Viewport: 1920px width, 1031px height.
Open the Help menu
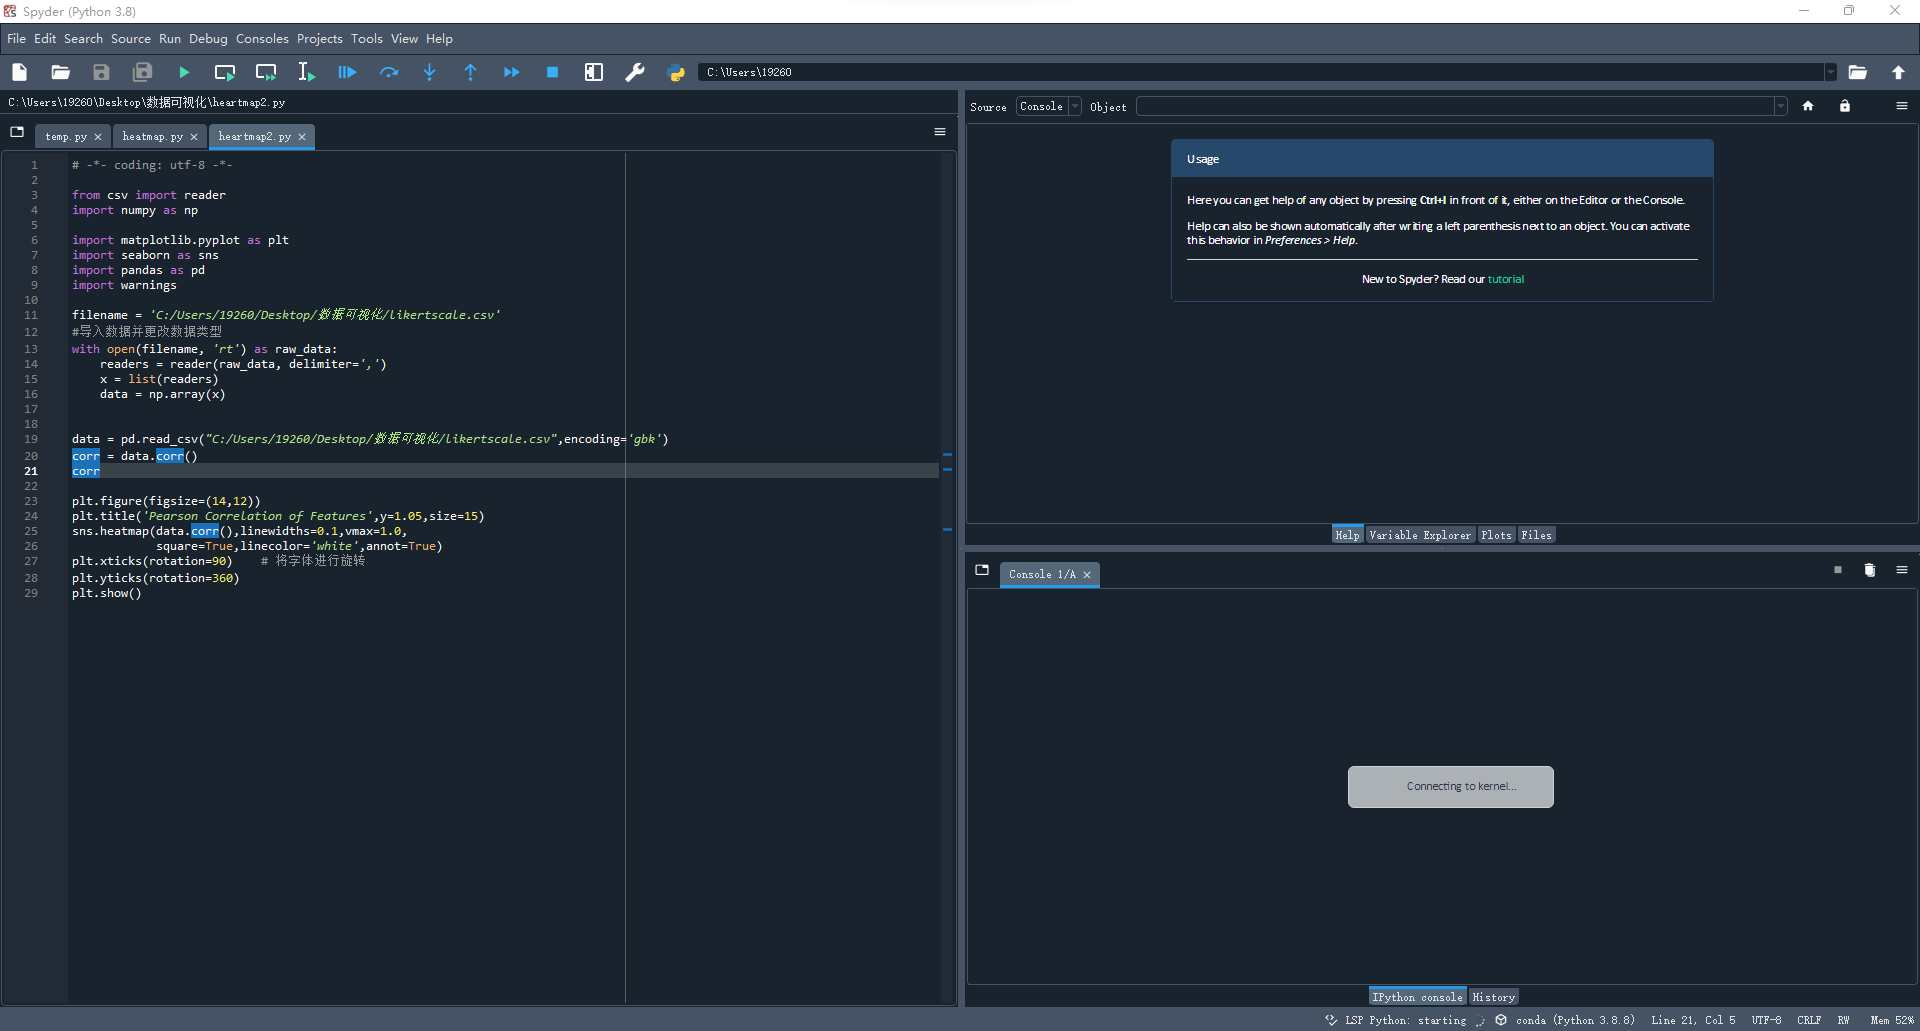pos(439,39)
